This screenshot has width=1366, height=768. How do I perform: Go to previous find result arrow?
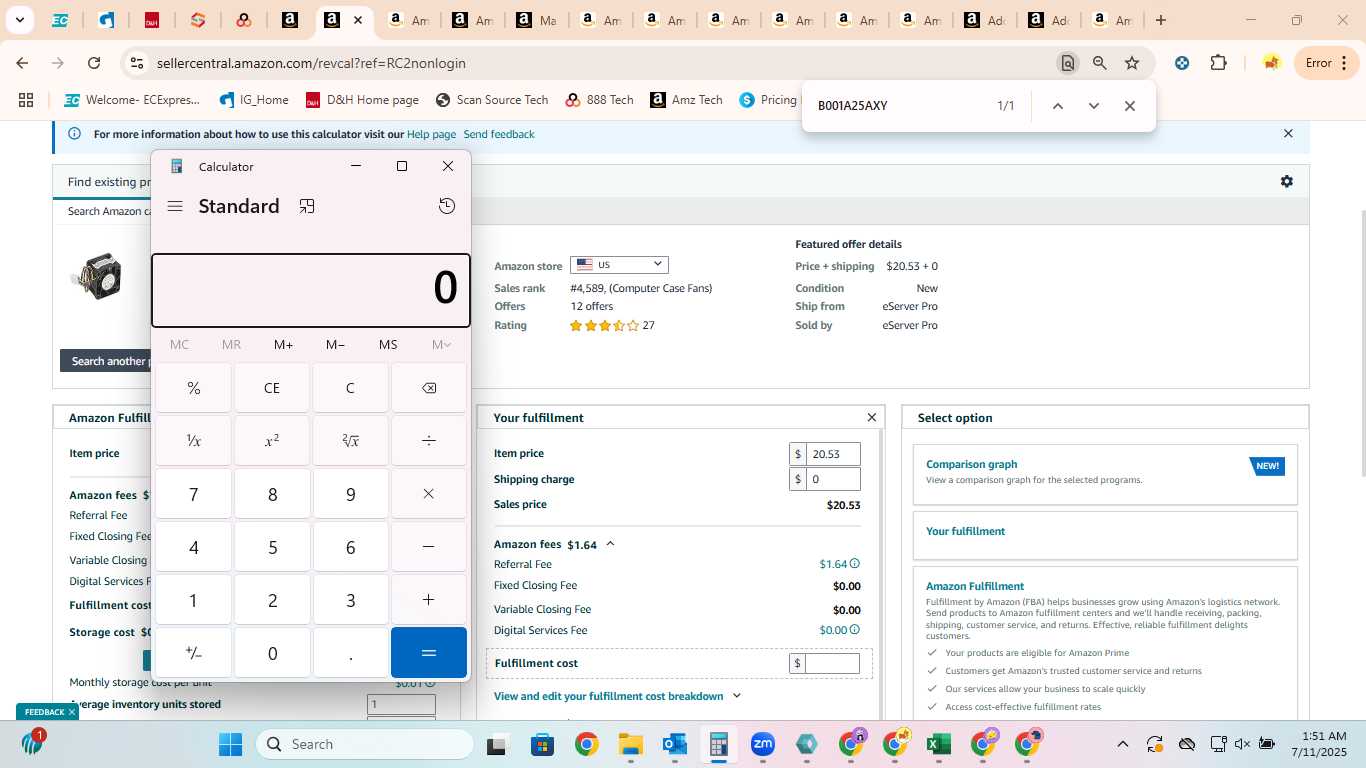(x=1057, y=106)
